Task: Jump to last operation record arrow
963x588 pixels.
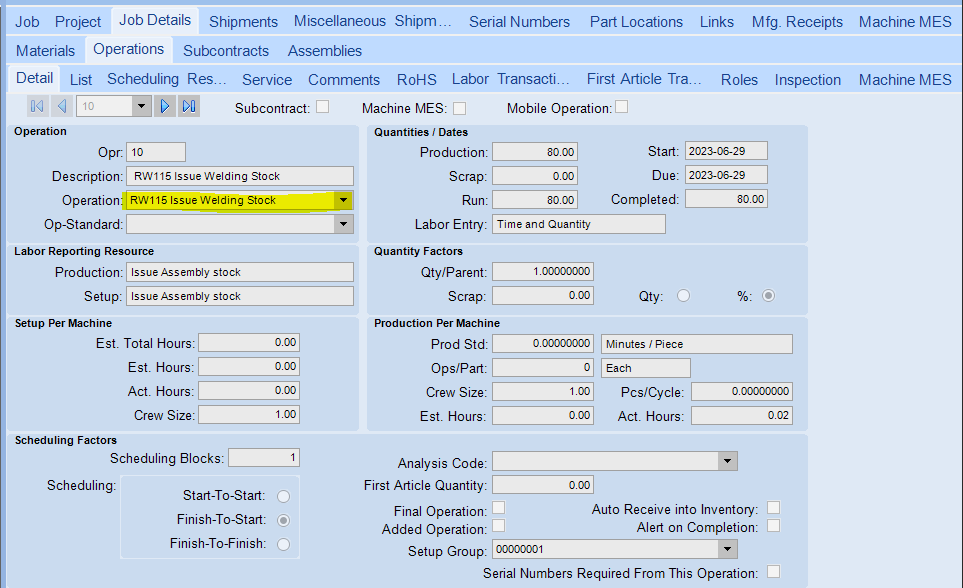Action: 189,106
